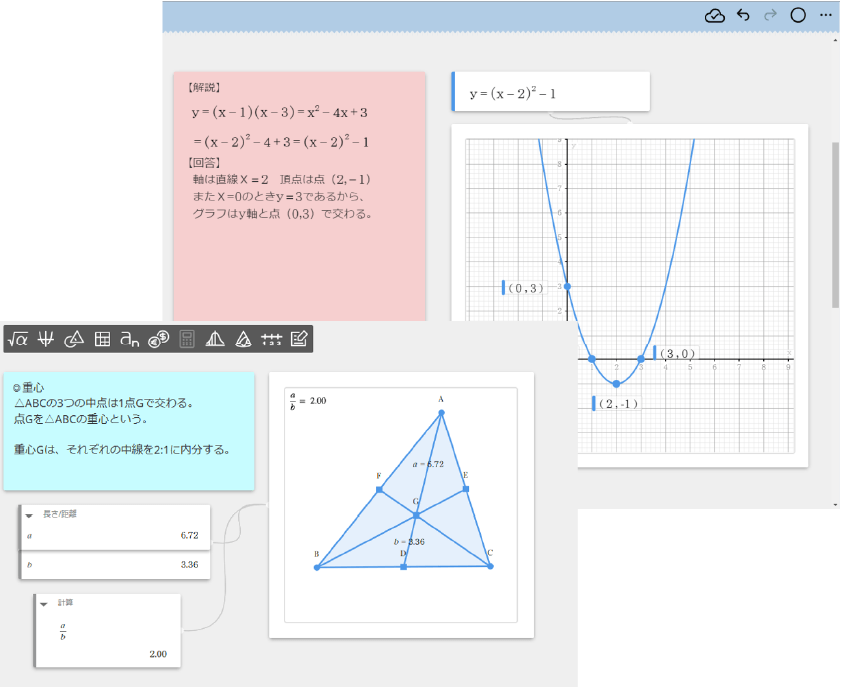
Task: Open the ellipsis overflow menu
Action: pos(825,15)
